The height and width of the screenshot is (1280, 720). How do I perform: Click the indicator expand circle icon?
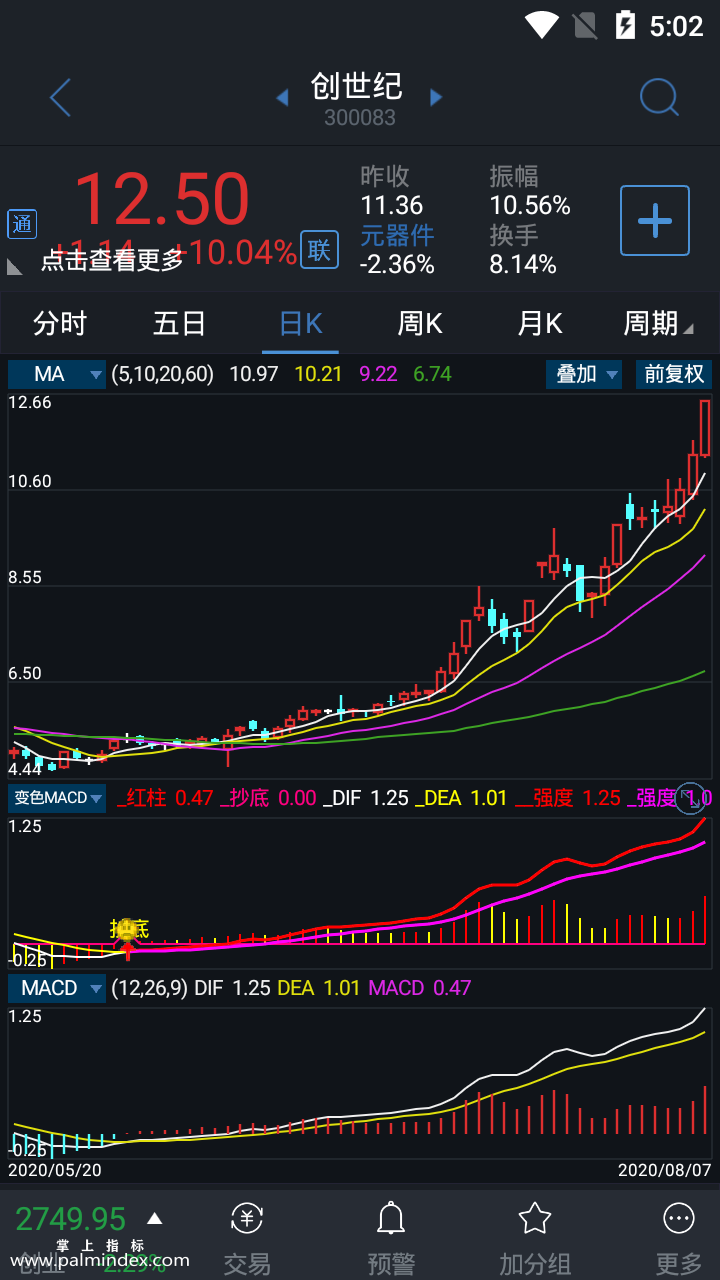coord(691,797)
